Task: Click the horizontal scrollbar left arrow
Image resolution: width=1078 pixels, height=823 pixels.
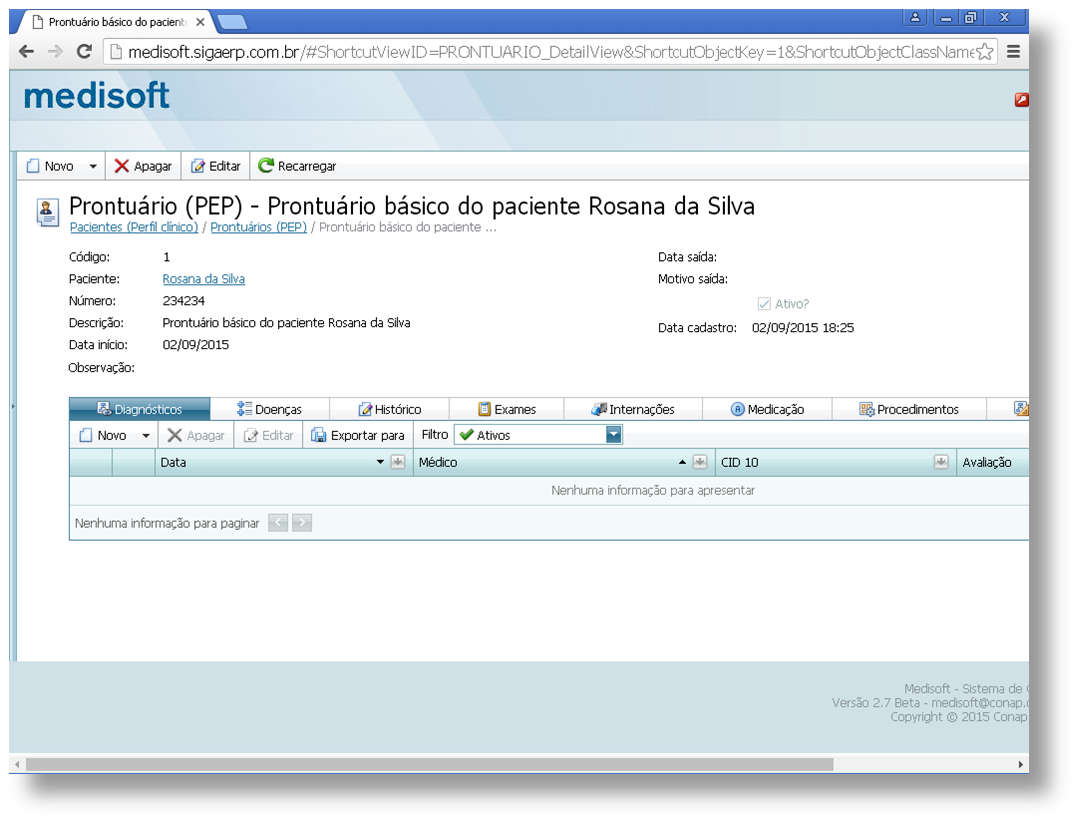Action: pos(17,765)
